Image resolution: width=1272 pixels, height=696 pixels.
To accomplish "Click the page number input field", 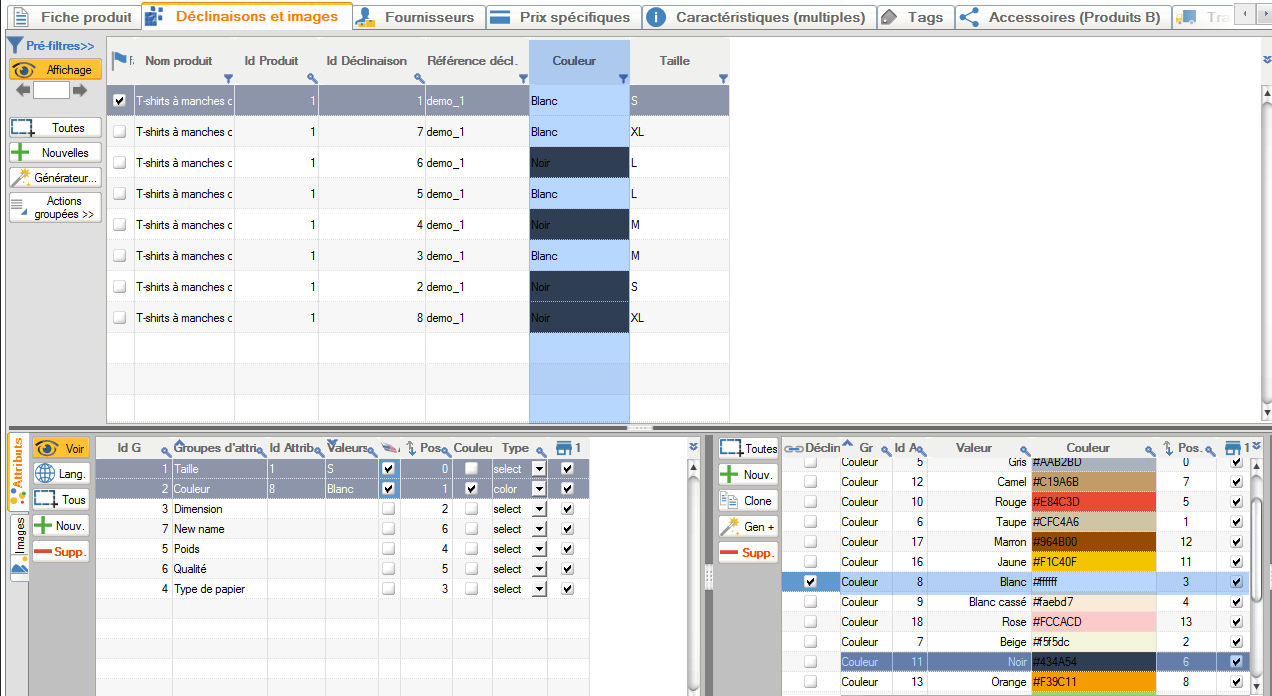I will click(51, 90).
